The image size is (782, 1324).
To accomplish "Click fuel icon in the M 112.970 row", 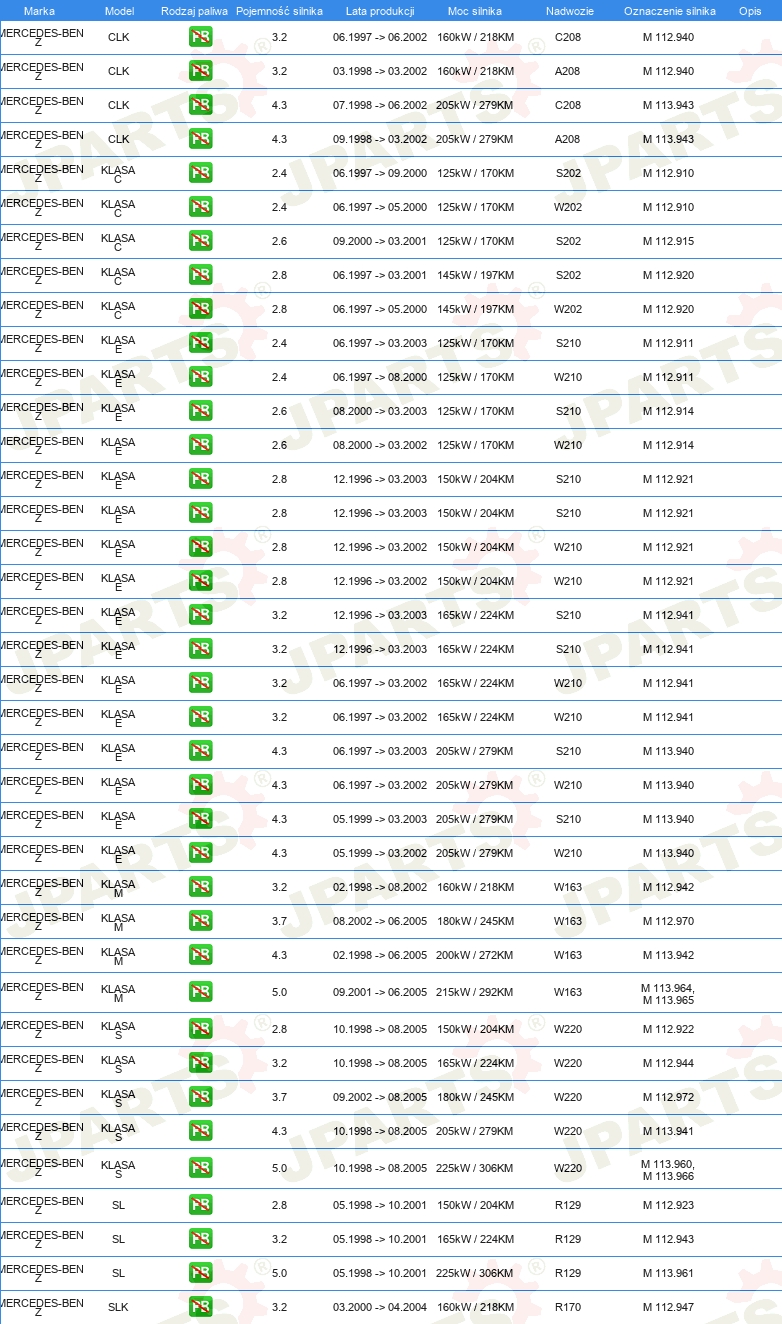I will coord(201,921).
